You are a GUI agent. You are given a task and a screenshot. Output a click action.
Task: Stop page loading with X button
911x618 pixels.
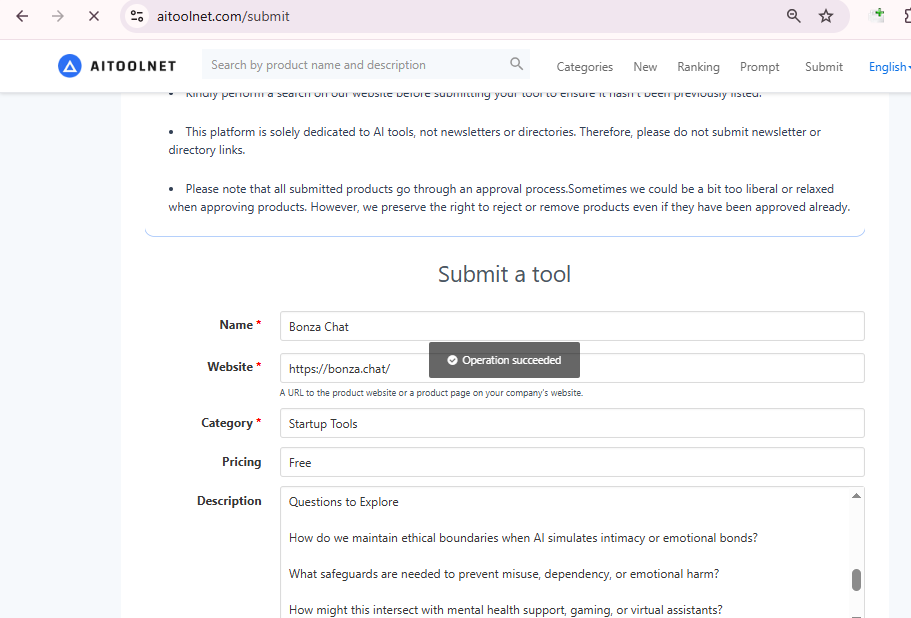pos(93,16)
